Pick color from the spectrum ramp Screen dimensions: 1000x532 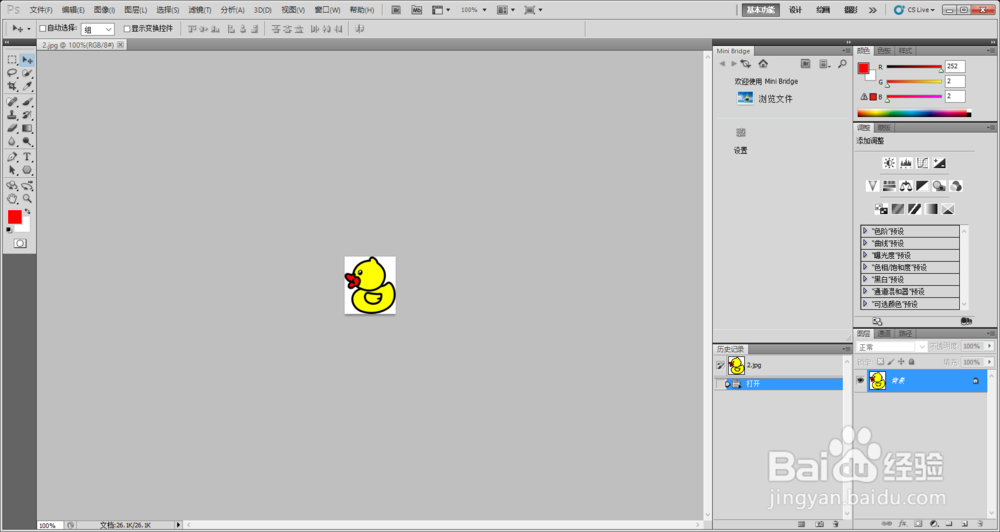coord(914,114)
